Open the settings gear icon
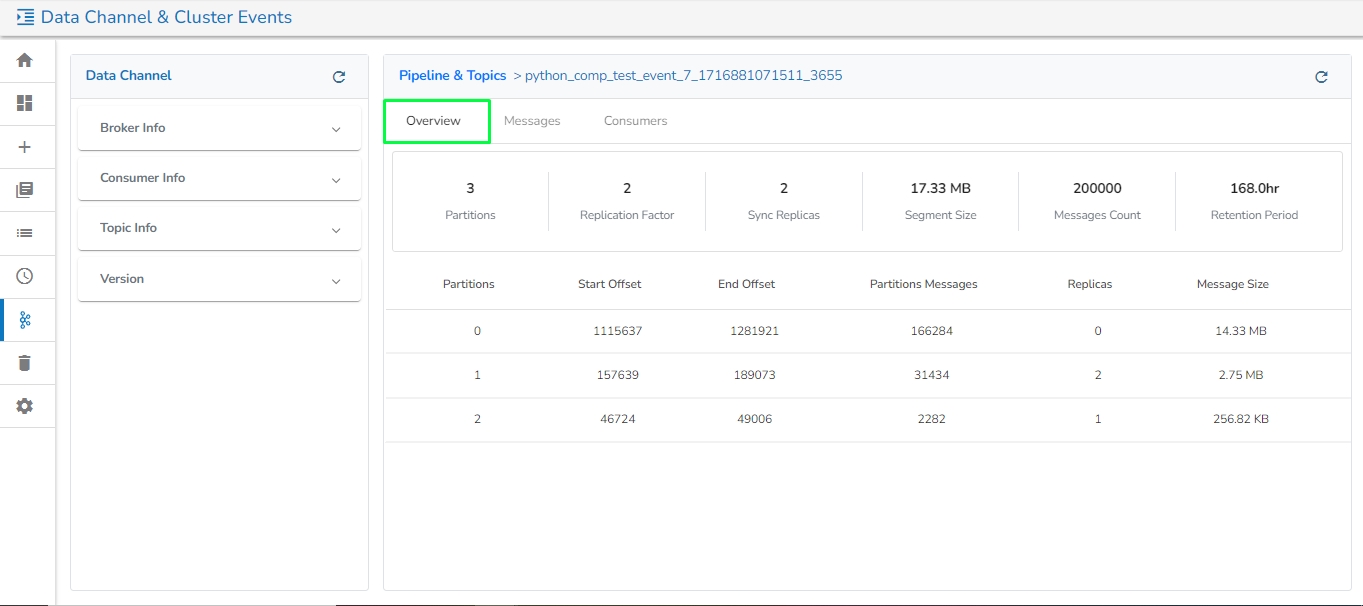Viewport: 1363px width, 606px height. tap(25, 406)
